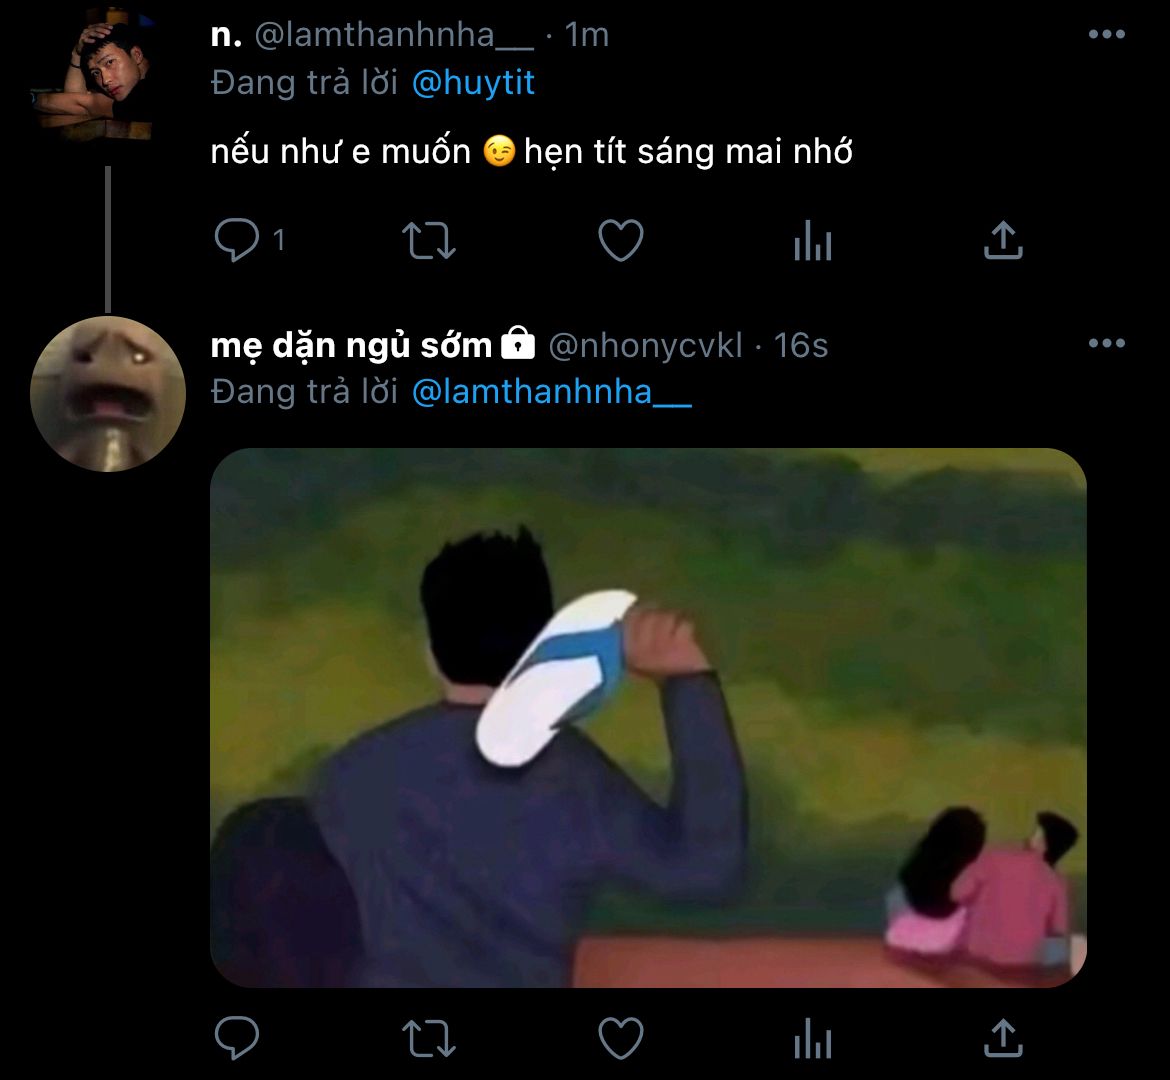Reply to the nhonycvkl image tweet
The width and height of the screenshot is (1170, 1080).
(237, 1039)
